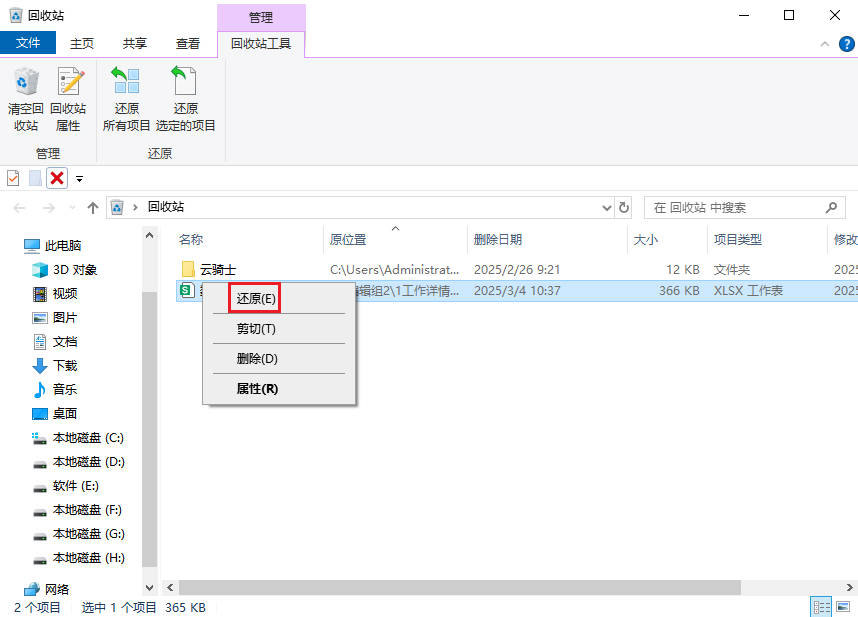Open 本地磁盘 (C:) drive
The height and width of the screenshot is (617, 858).
(x=78, y=438)
